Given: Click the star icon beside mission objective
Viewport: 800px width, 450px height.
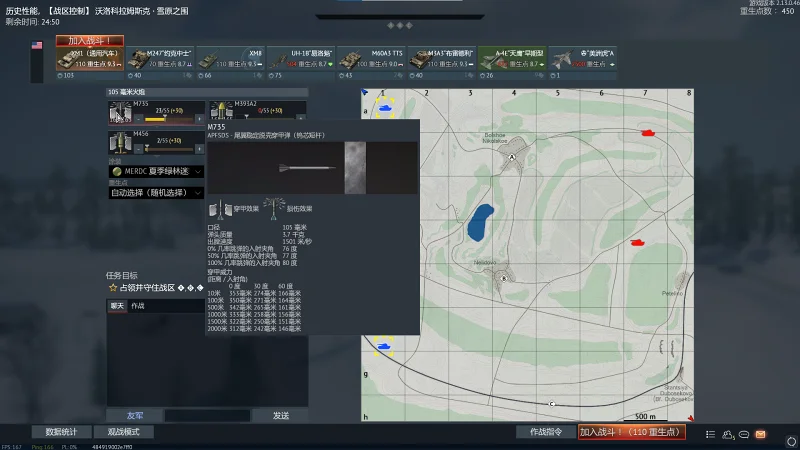Looking at the screenshot, I should (113, 288).
